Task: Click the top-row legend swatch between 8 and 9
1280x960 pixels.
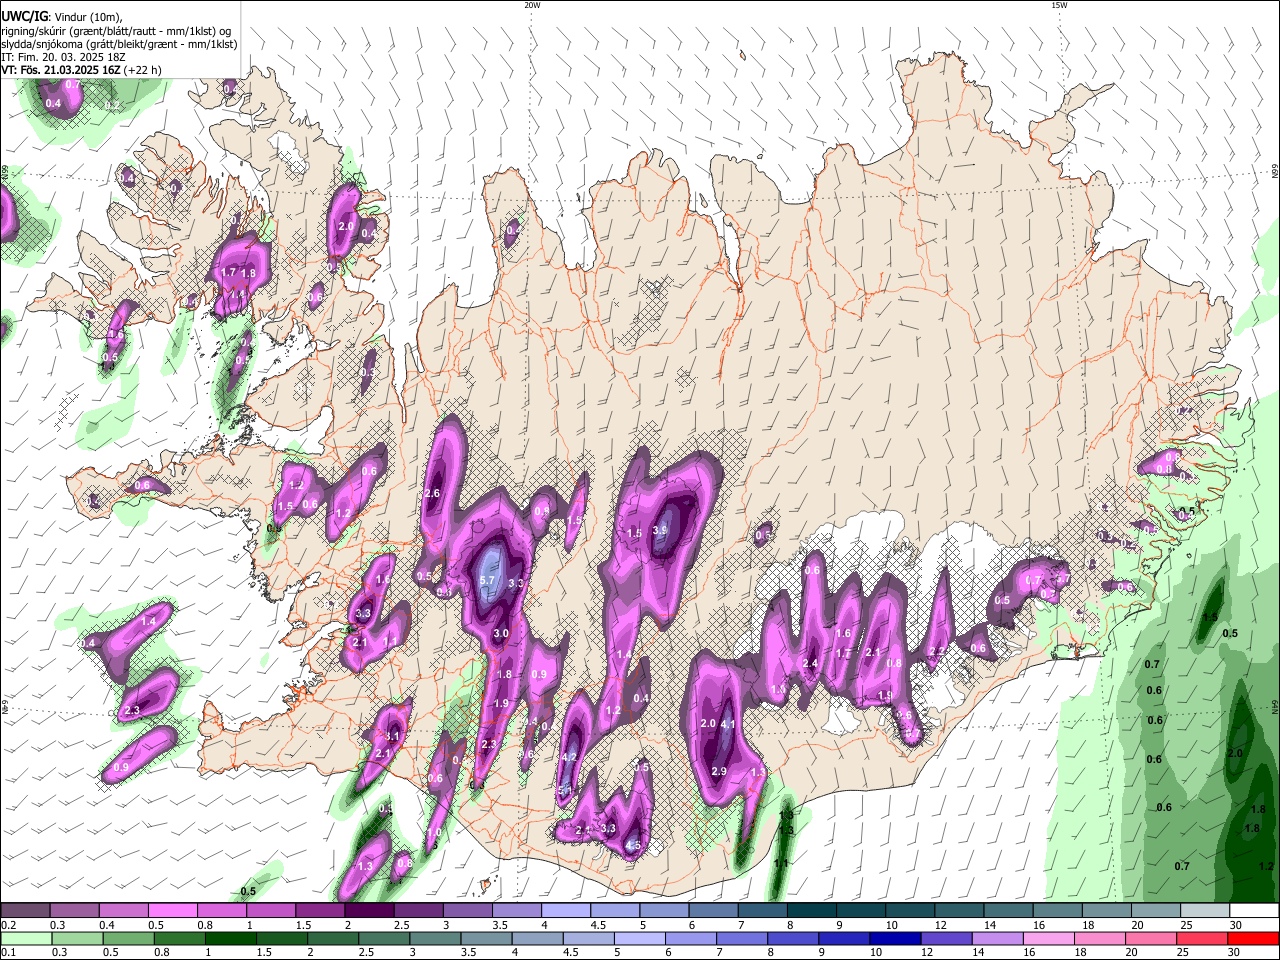Action: pyautogui.click(x=811, y=911)
